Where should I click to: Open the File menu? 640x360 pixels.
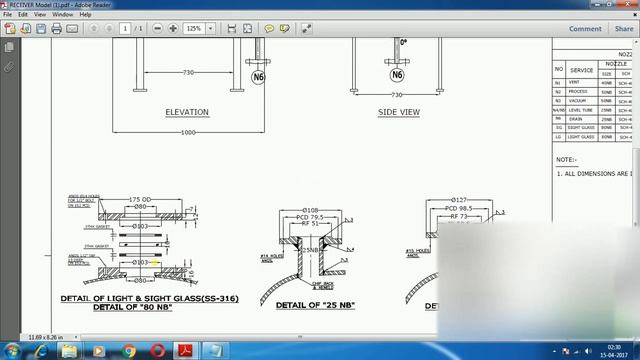[7, 15]
